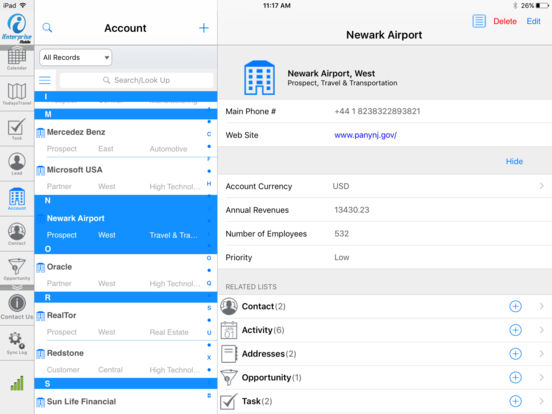
Task: Tap the iEnterprise Mobile logo
Action: [17, 28]
